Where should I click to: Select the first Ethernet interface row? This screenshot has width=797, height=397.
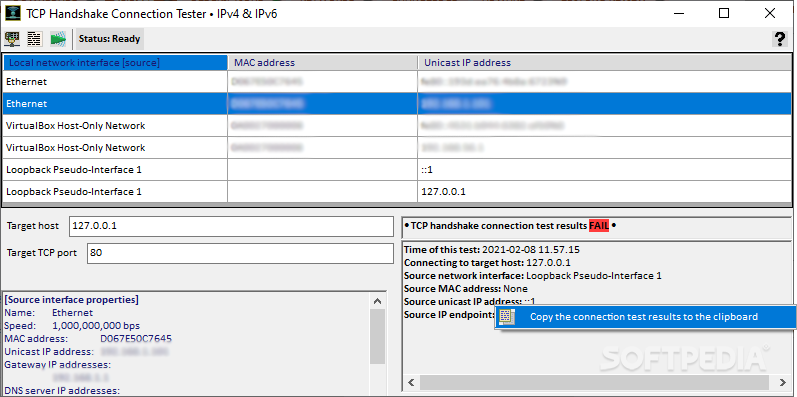pos(397,81)
